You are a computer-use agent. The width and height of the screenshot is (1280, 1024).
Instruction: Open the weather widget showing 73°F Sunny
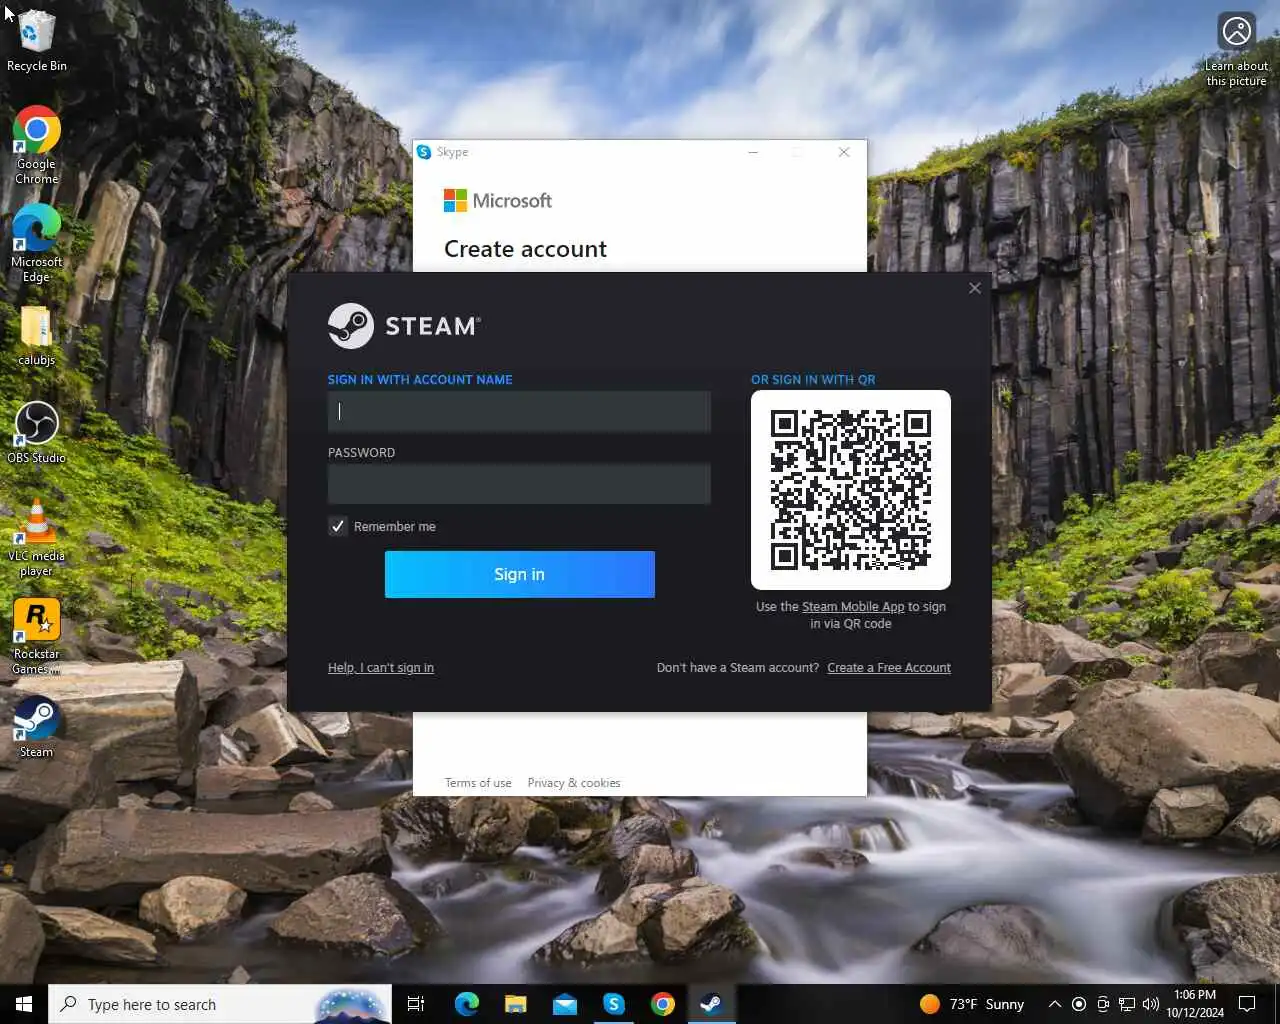pos(972,1004)
